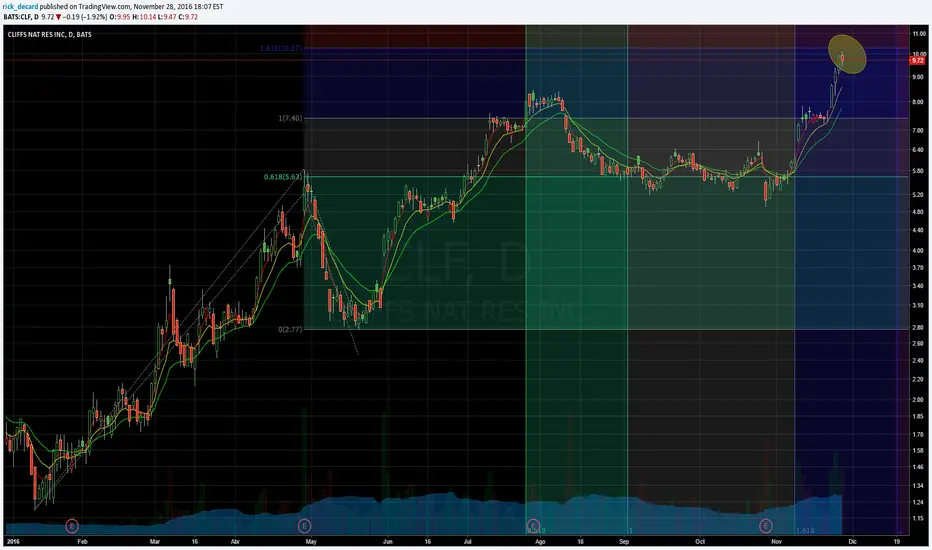The width and height of the screenshot is (932, 550).
Task: Click the Abr date axis label
Action: pyautogui.click(x=235, y=542)
